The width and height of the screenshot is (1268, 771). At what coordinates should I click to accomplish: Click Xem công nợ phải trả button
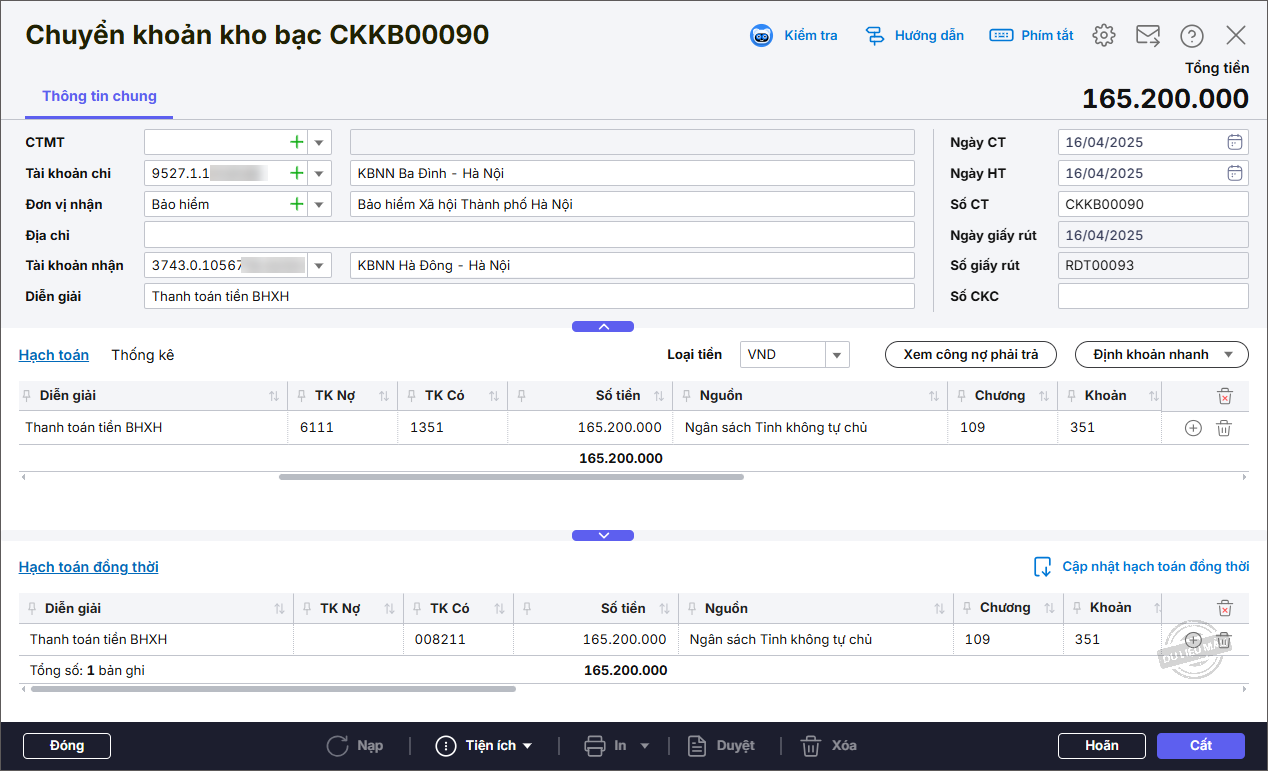970,355
